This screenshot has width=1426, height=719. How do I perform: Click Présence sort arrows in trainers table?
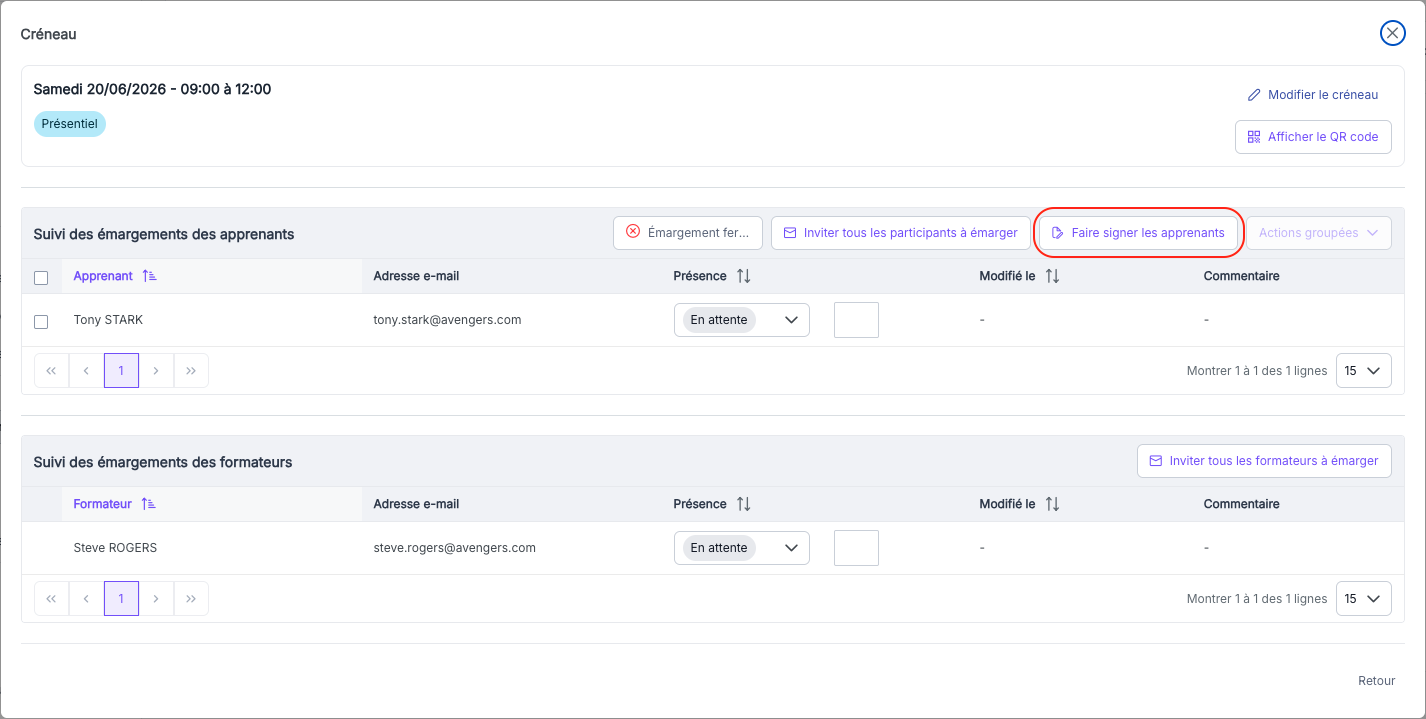[x=743, y=504]
